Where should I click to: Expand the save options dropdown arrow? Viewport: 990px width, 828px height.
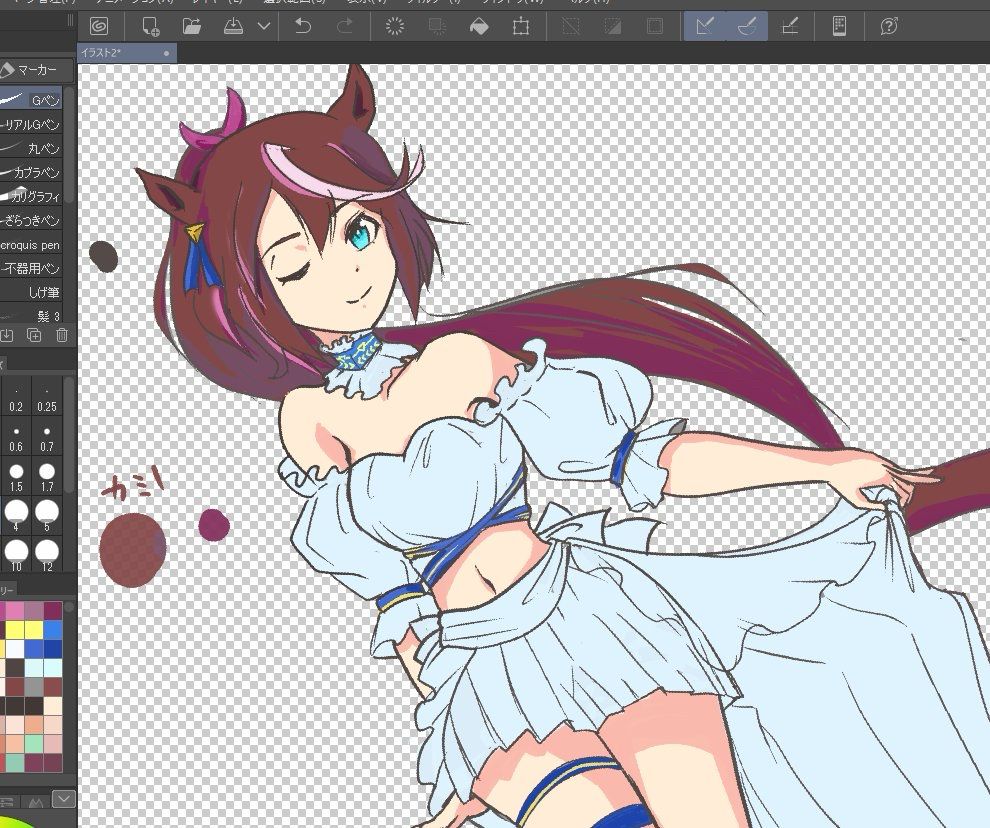(x=264, y=27)
